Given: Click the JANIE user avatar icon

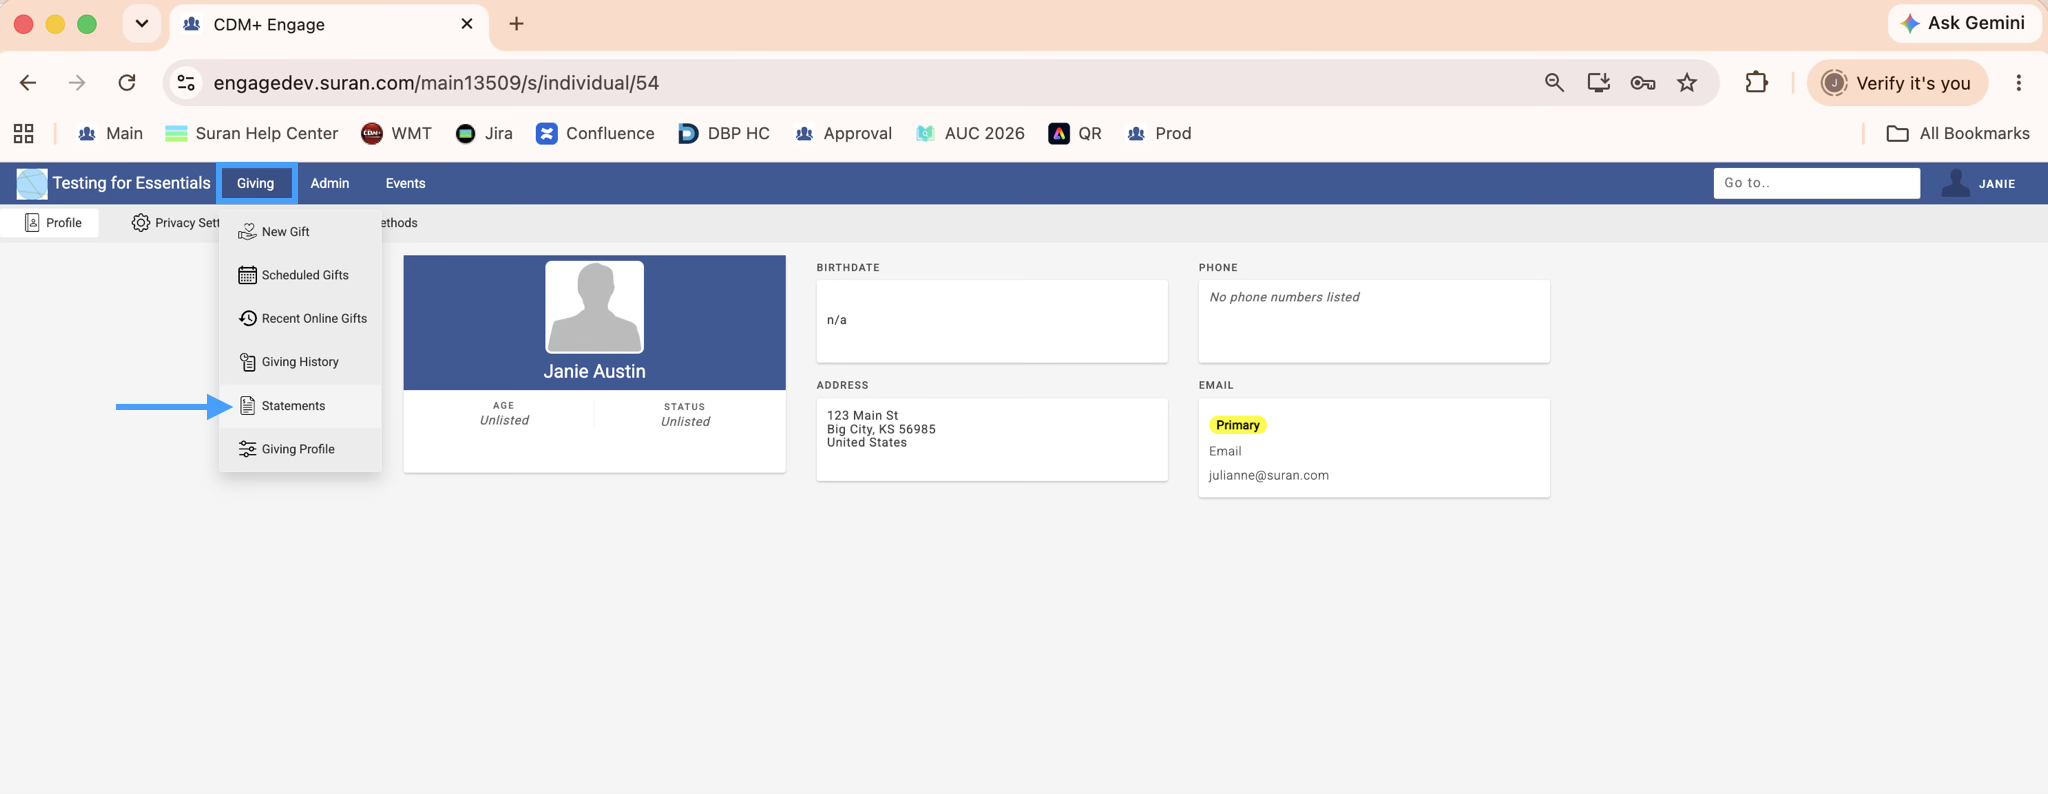Looking at the screenshot, I should (x=1955, y=183).
